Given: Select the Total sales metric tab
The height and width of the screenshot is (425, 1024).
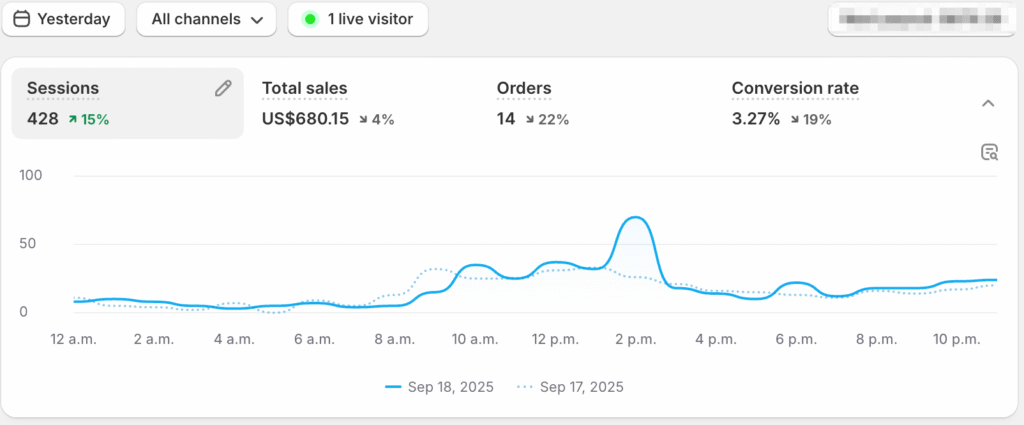Looking at the screenshot, I should [x=305, y=88].
